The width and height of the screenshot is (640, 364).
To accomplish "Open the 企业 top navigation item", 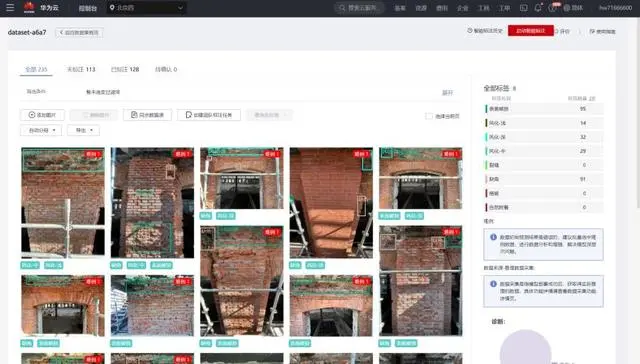I will 462,8.
